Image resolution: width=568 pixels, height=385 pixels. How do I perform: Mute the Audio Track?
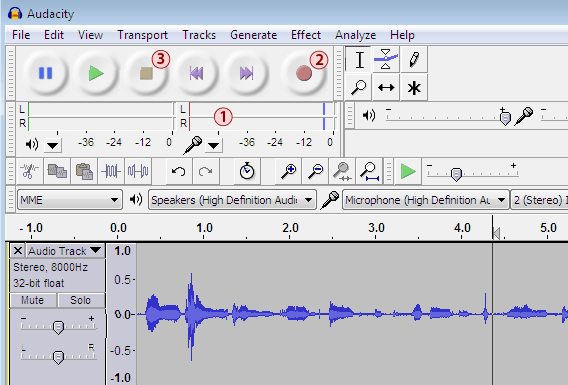click(33, 300)
